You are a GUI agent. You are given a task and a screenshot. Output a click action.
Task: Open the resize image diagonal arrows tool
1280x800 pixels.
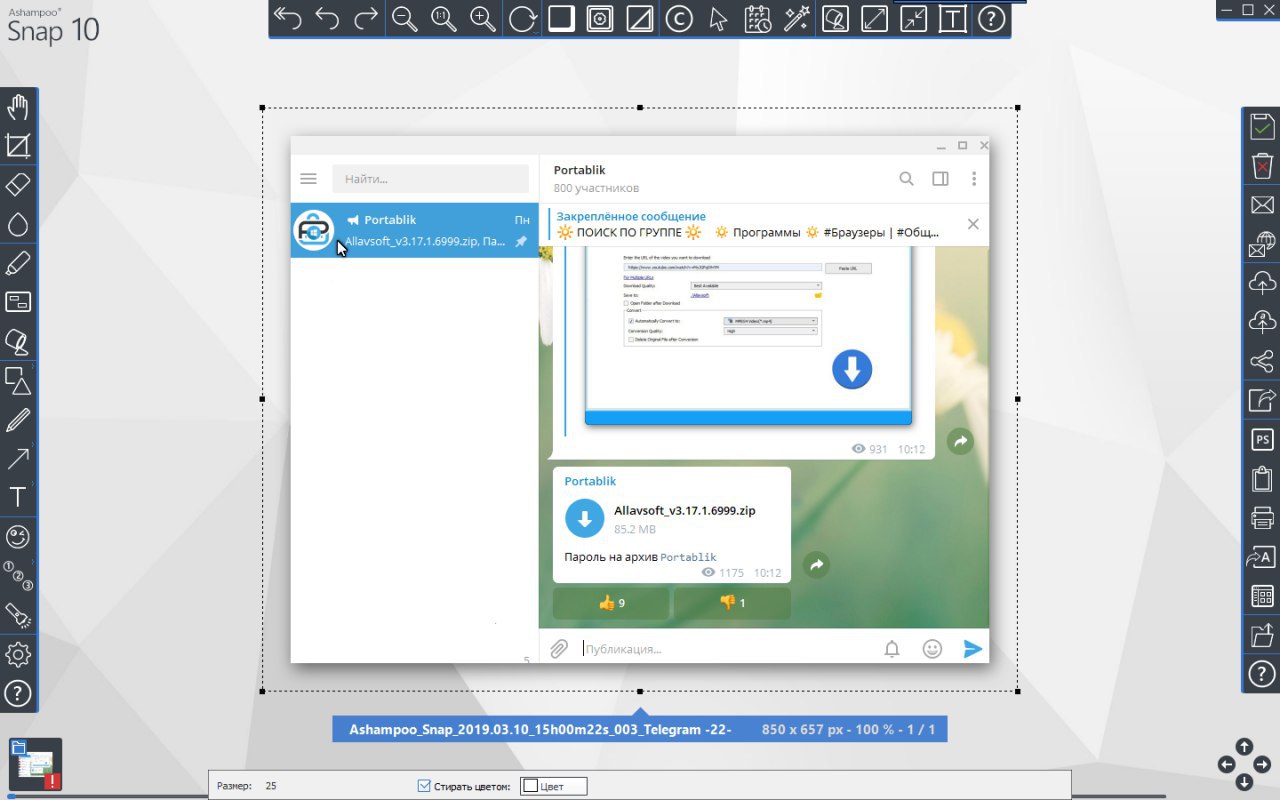pos(874,19)
